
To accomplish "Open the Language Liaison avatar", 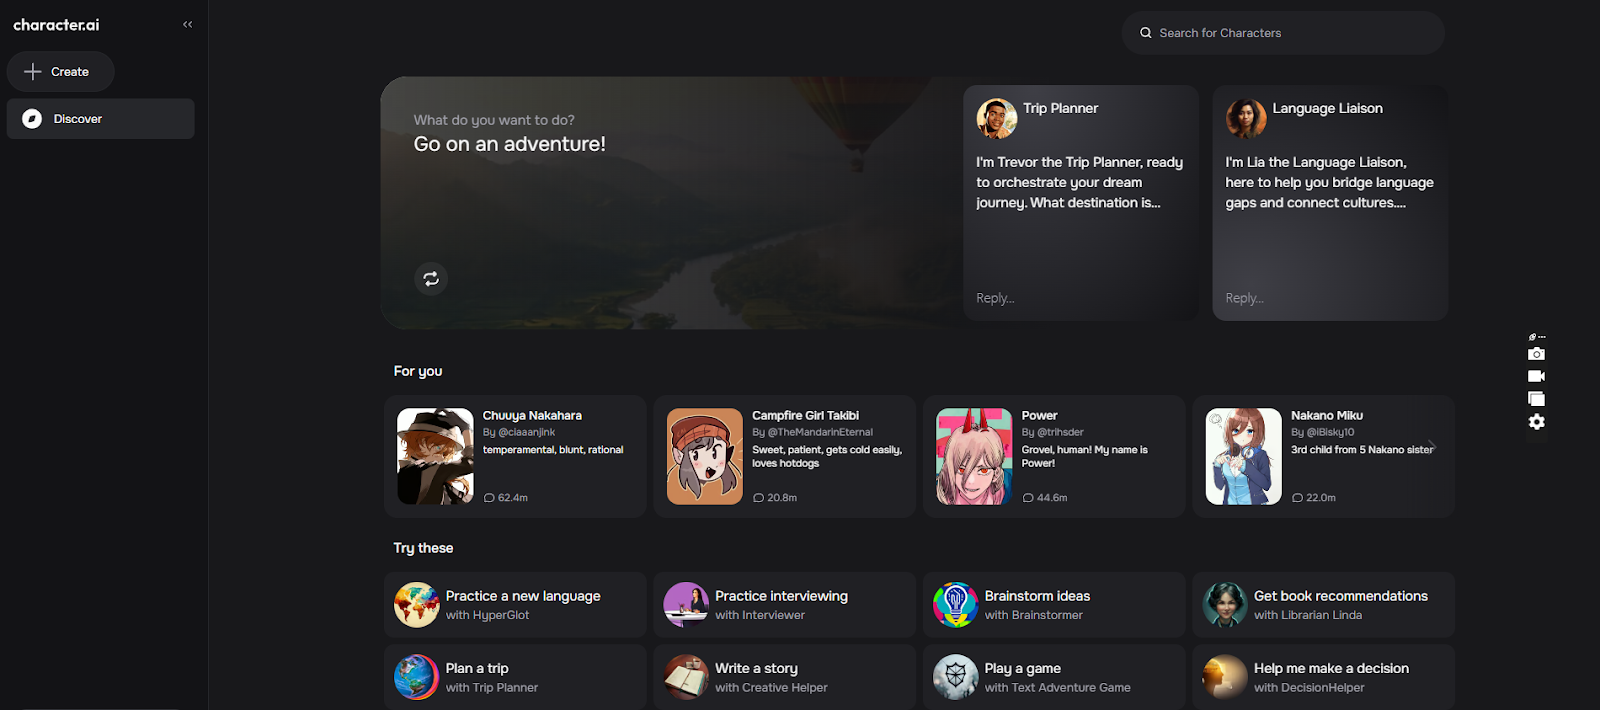I will click(1246, 119).
